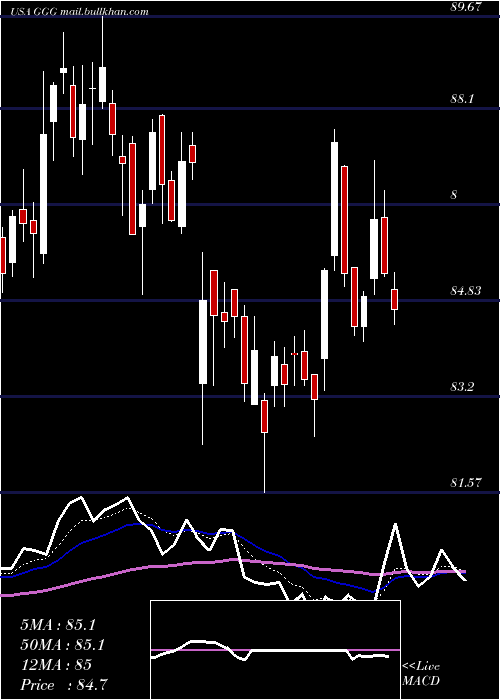Click the '<<Live MACD' label
Screen dimensions: 500x700
[x=421, y=673]
